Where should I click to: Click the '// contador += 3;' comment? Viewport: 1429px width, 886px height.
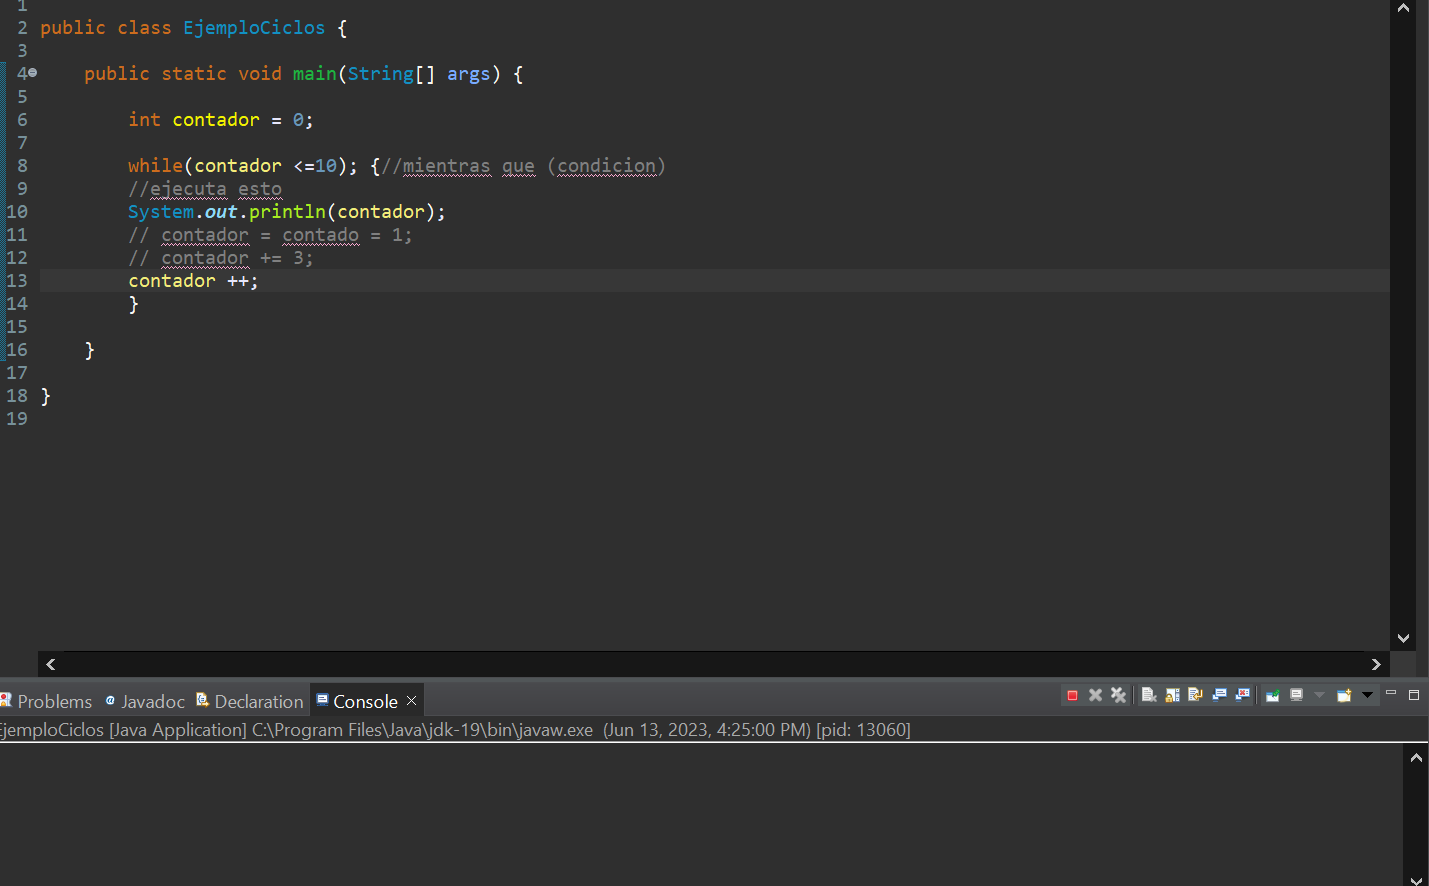click(221, 258)
